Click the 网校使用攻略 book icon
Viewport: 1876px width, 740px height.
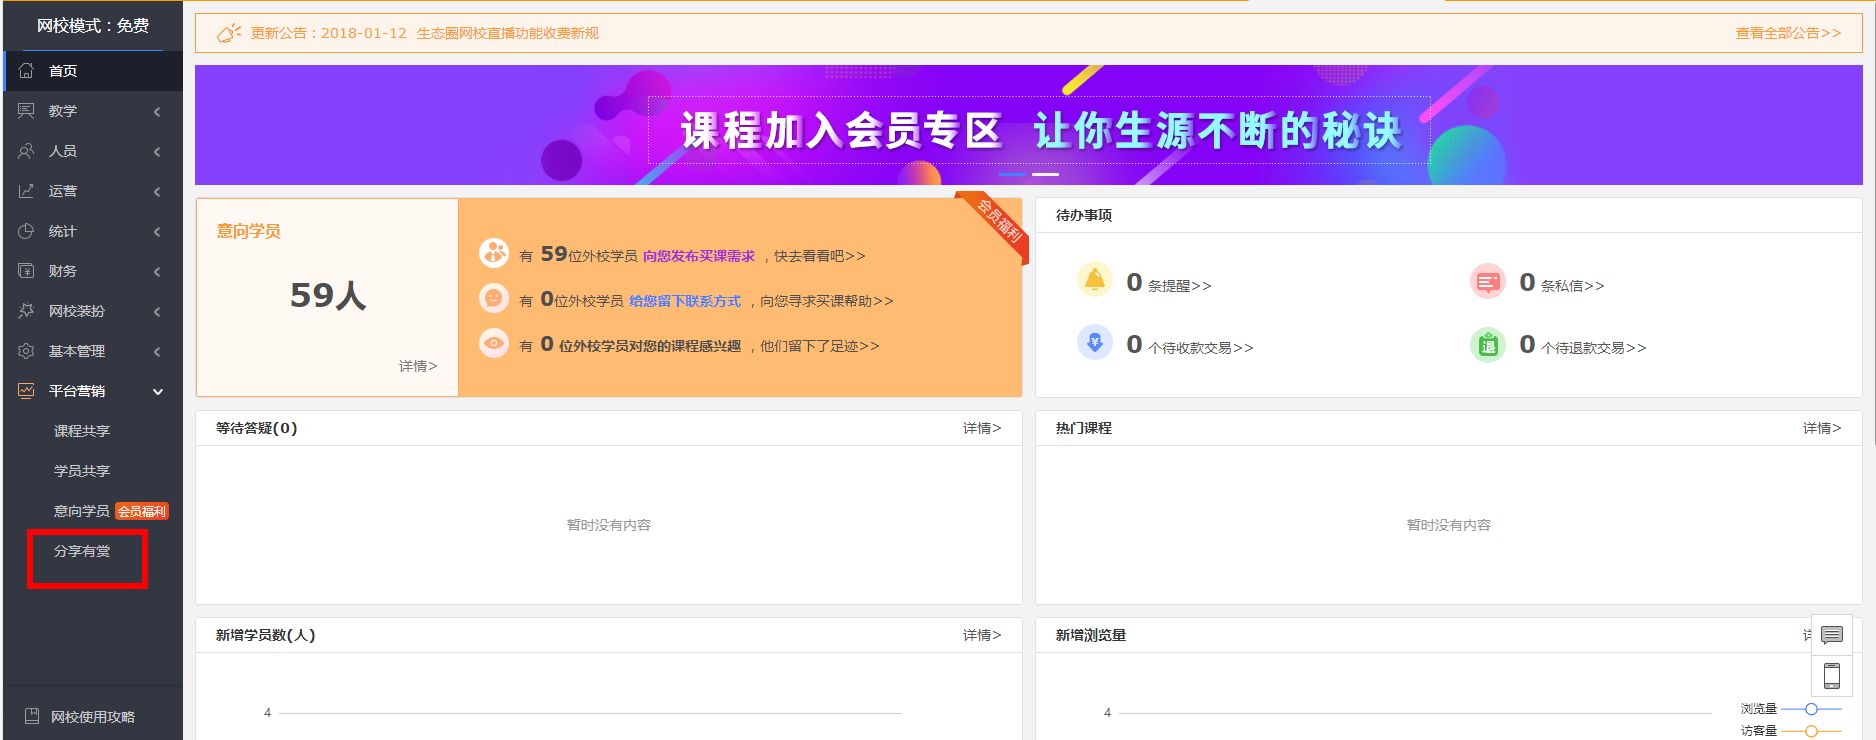[x=32, y=716]
